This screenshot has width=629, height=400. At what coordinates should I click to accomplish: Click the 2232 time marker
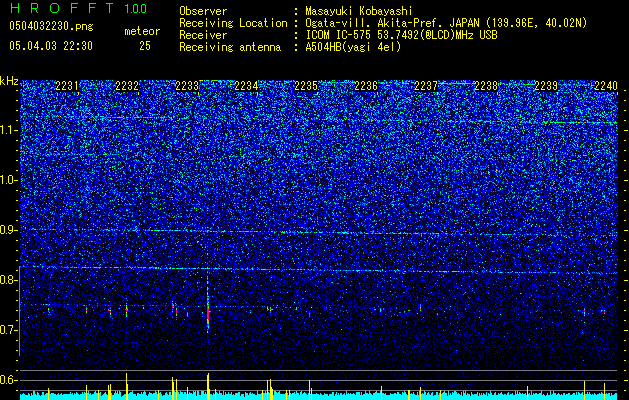127,86
